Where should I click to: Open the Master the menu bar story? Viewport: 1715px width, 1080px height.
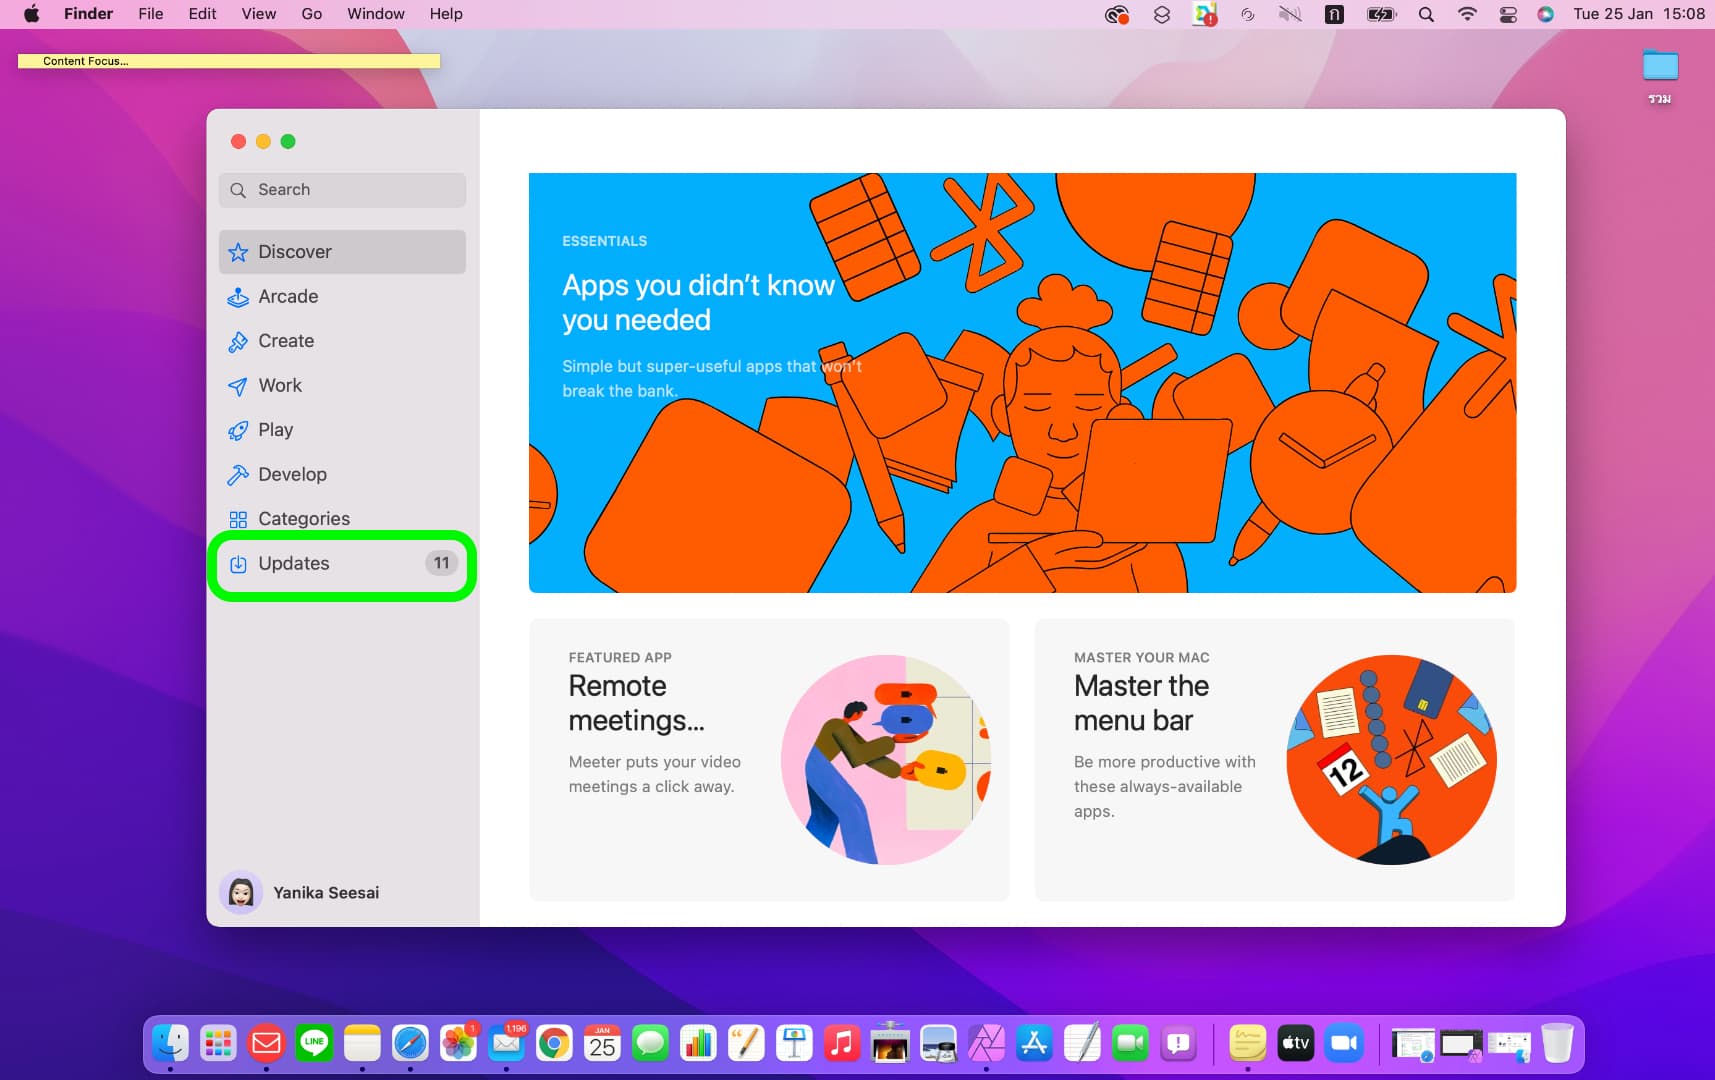pyautogui.click(x=1274, y=759)
